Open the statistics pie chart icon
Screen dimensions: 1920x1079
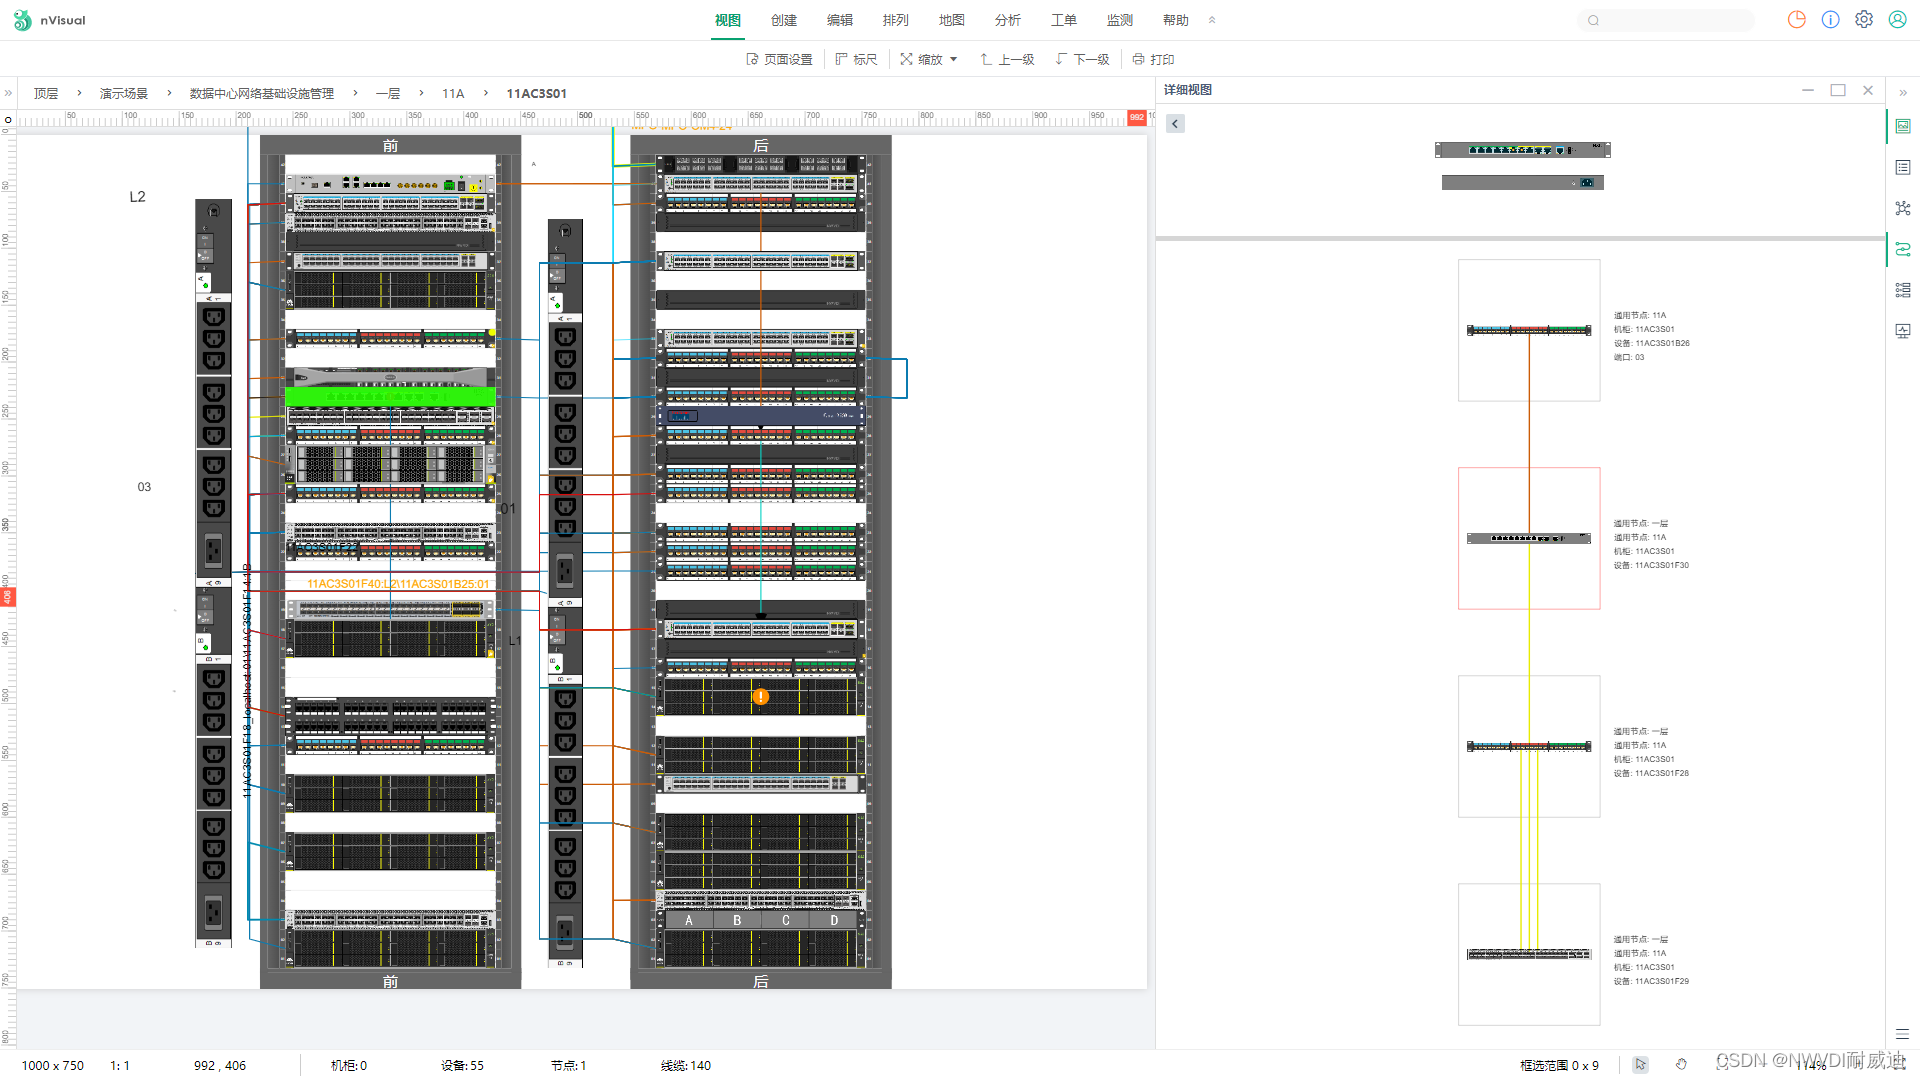tap(1797, 20)
